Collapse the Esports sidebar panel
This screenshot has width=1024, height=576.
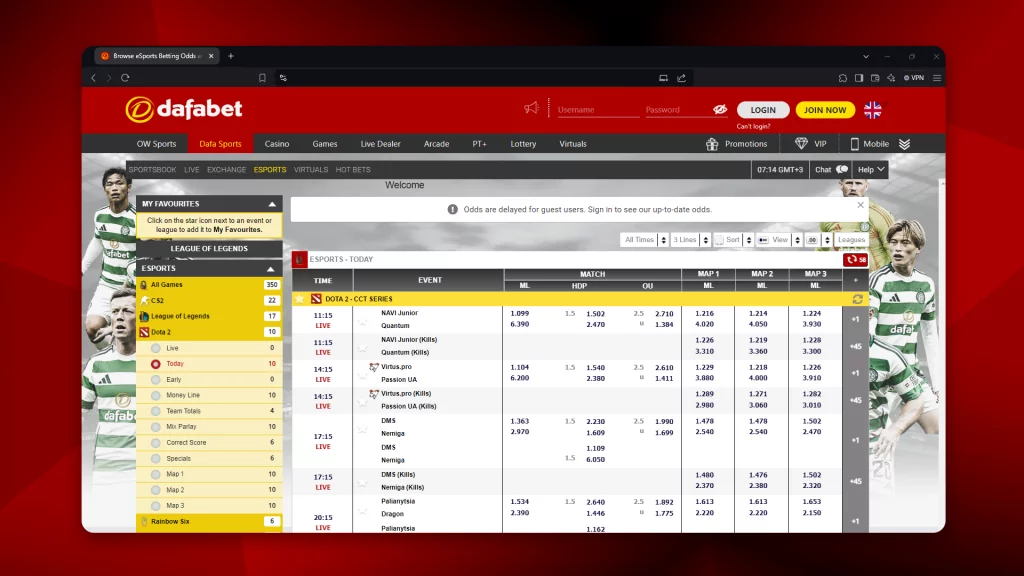click(x=270, y=268)
